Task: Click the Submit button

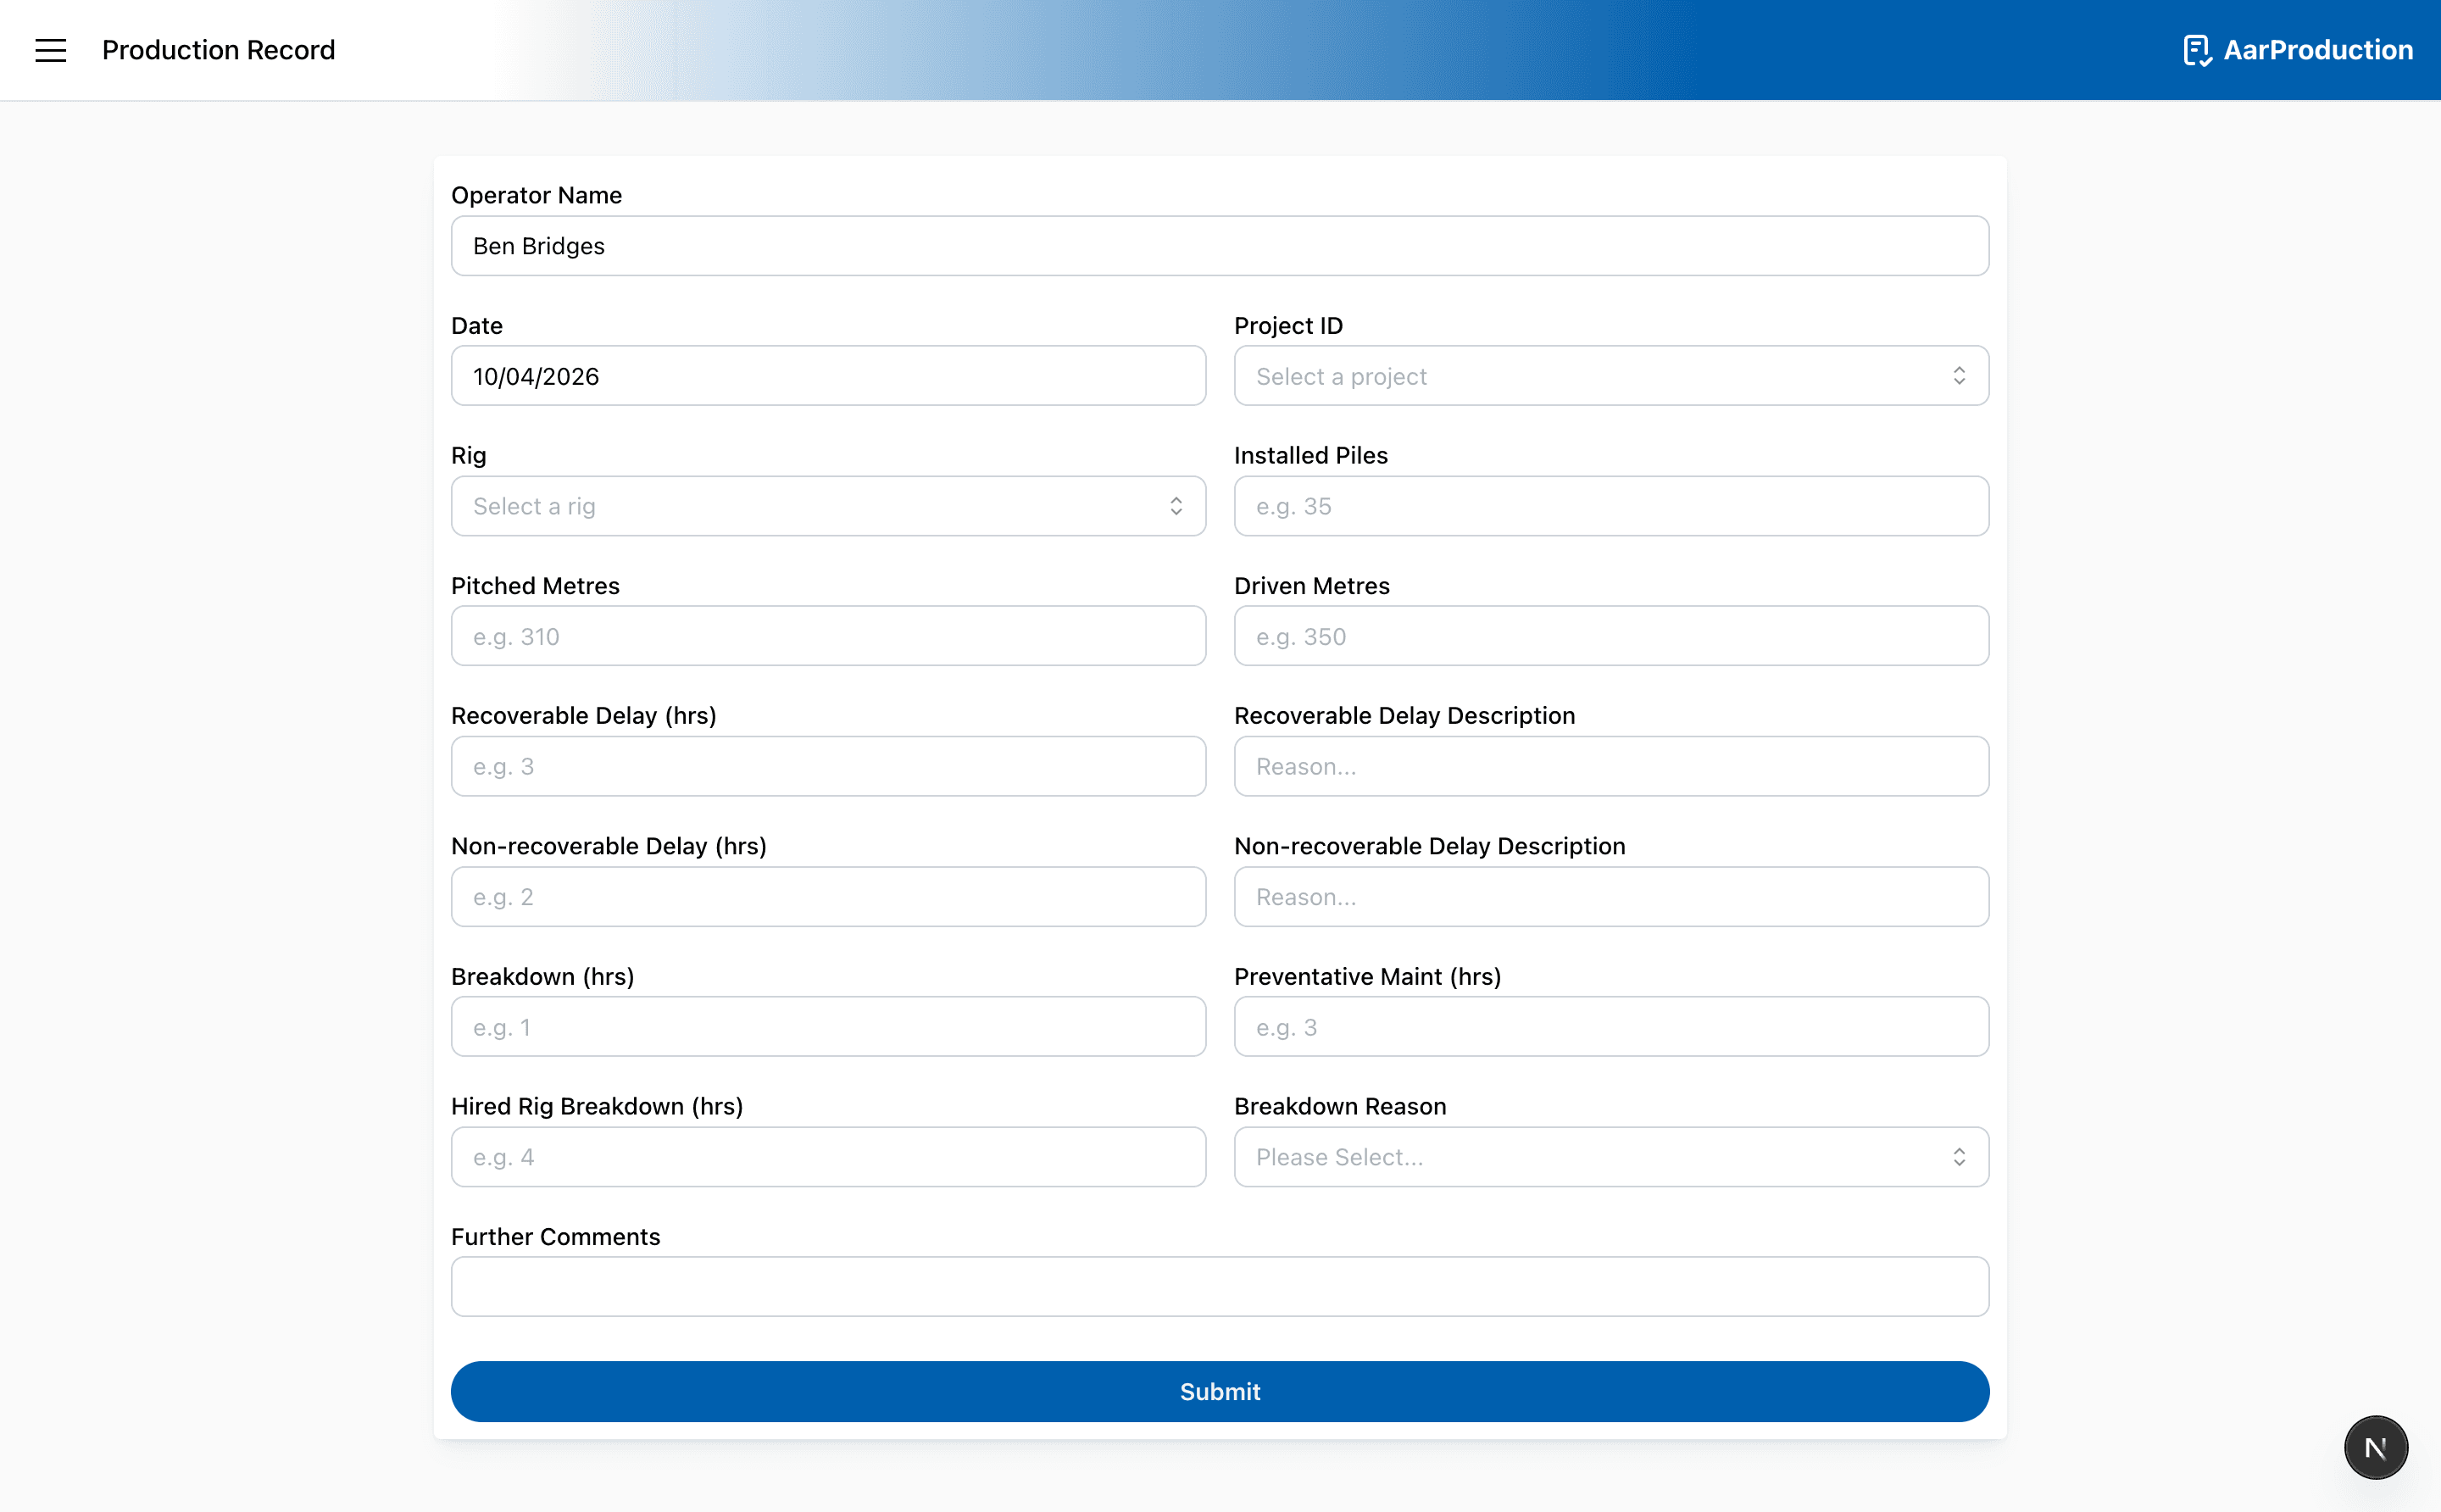Action: [1219, 1391]
